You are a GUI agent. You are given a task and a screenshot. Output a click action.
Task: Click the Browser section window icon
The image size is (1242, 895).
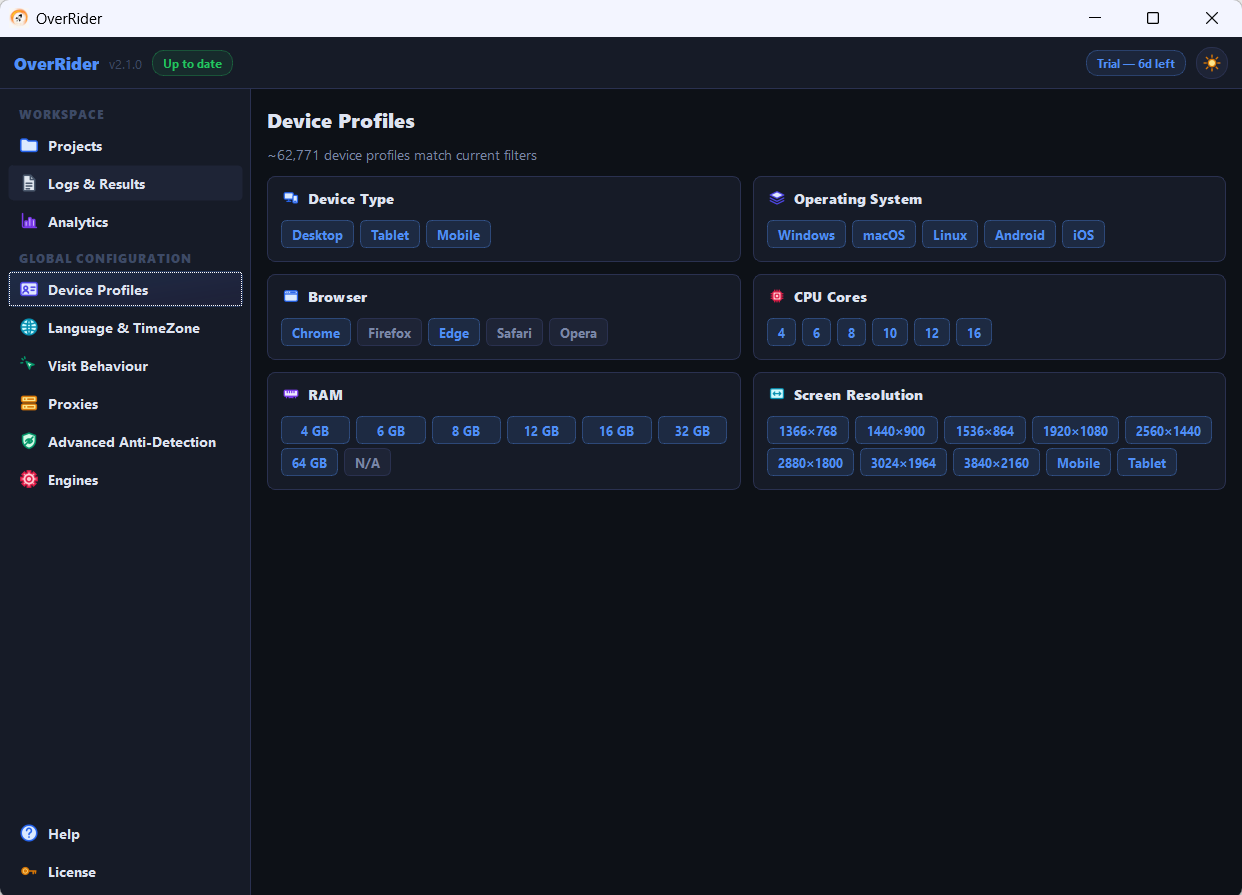tap(291, 297)
